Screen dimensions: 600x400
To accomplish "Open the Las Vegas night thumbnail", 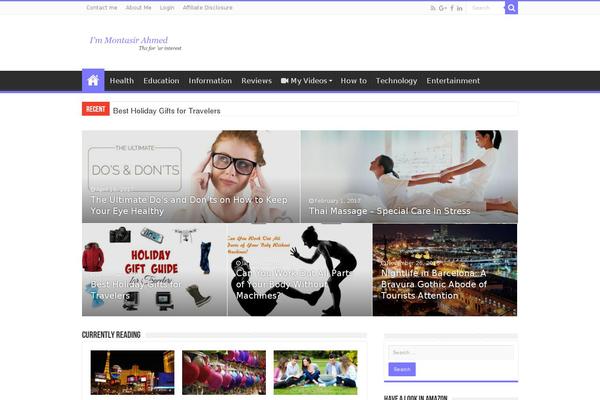I will (132, 372).
